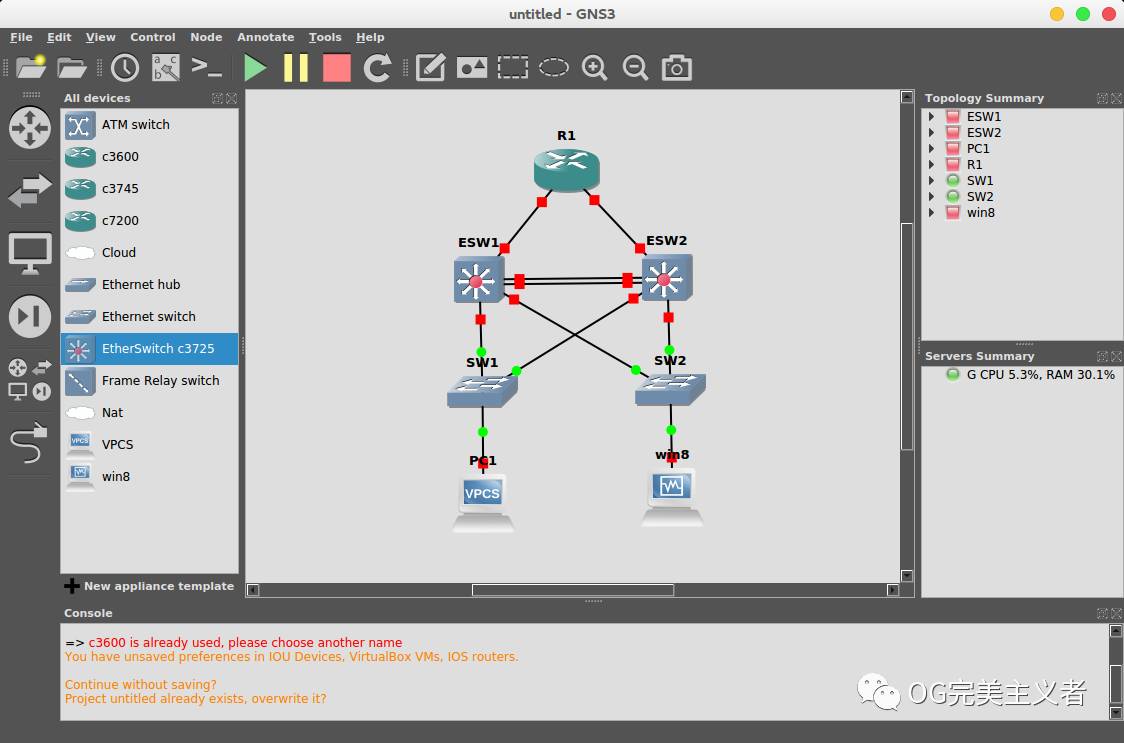Open the View menu
The width and height of the screenshot is (1124, 743).
(x=100, y=37)
